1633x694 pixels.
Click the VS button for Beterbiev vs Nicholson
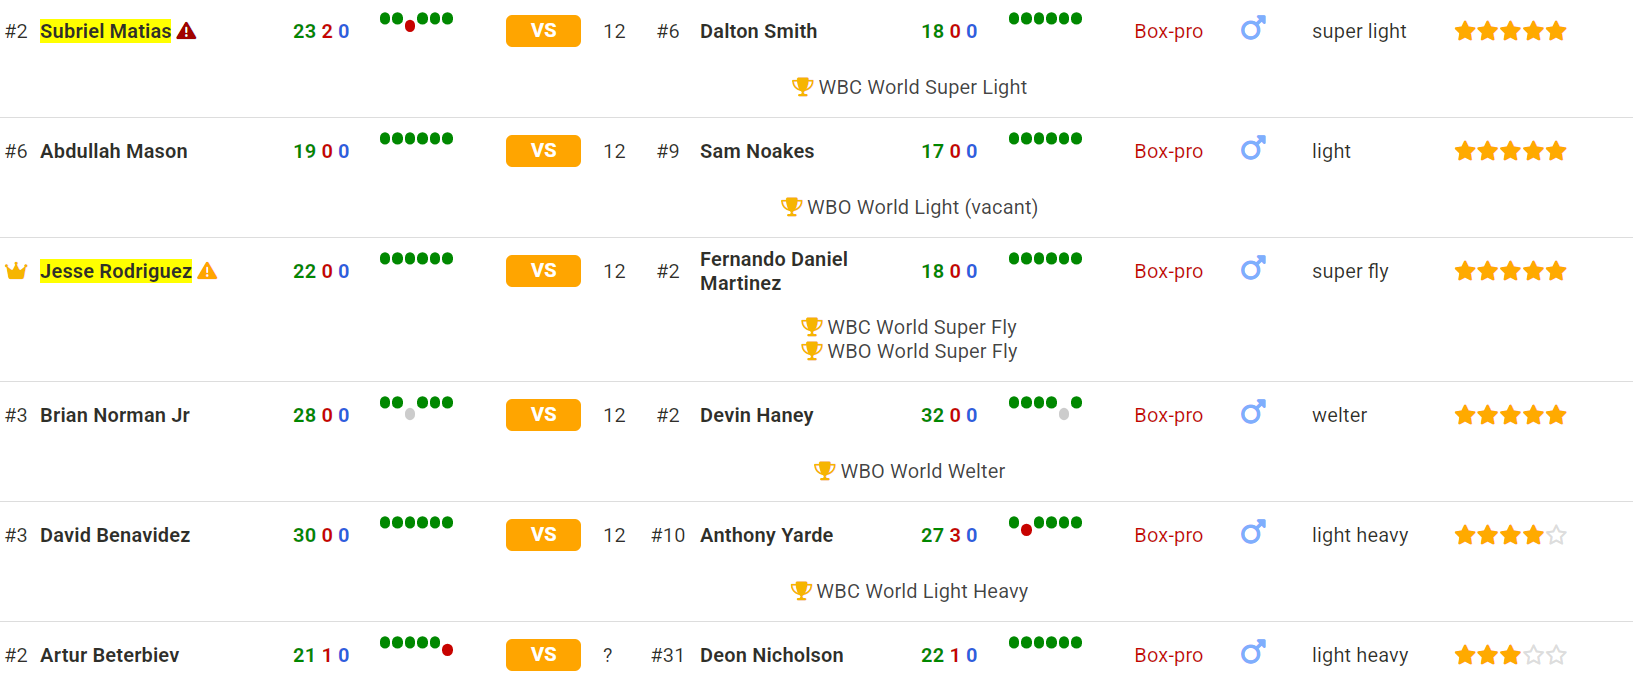pos(543,655)
